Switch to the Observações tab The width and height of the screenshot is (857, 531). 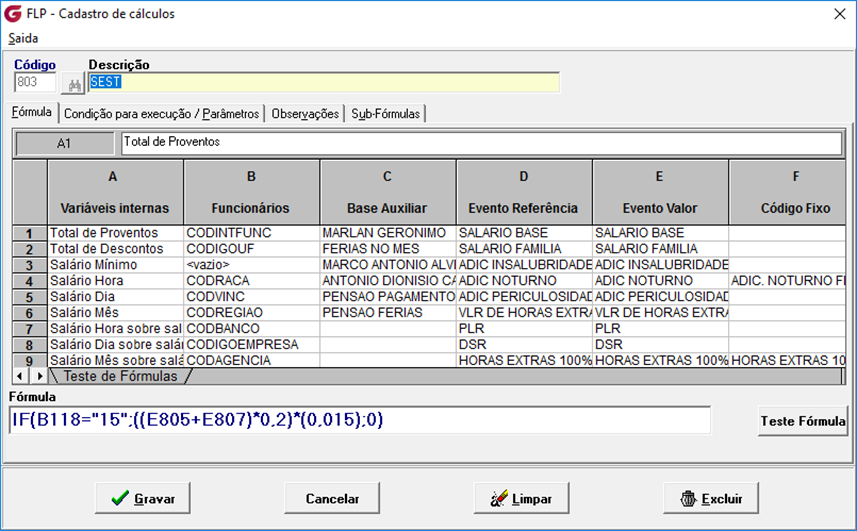pyautogui.click(x=305, y=114)
